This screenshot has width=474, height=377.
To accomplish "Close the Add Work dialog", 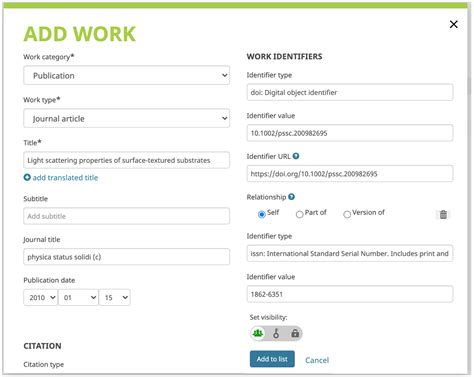I will point(453,24).
